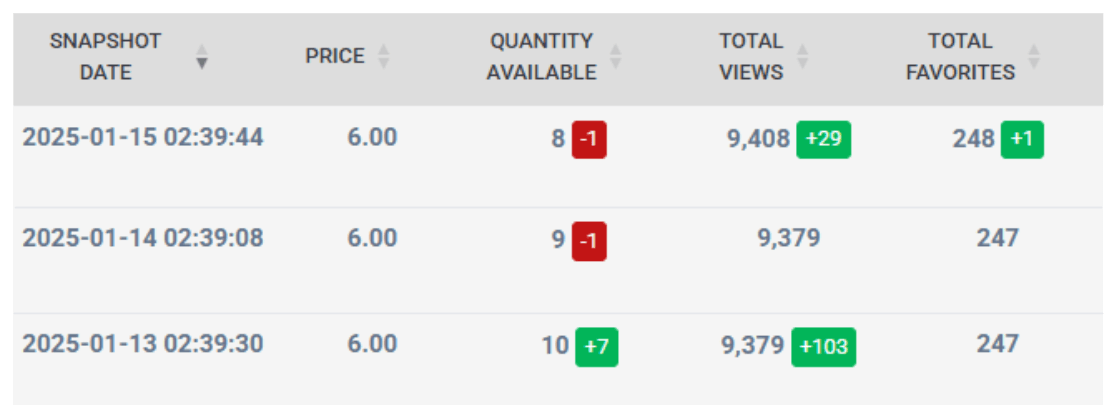This screenshot has width=1116, height=418.
Task: Click the green +7 quantity badge
Action: click(x=596, y=347)
